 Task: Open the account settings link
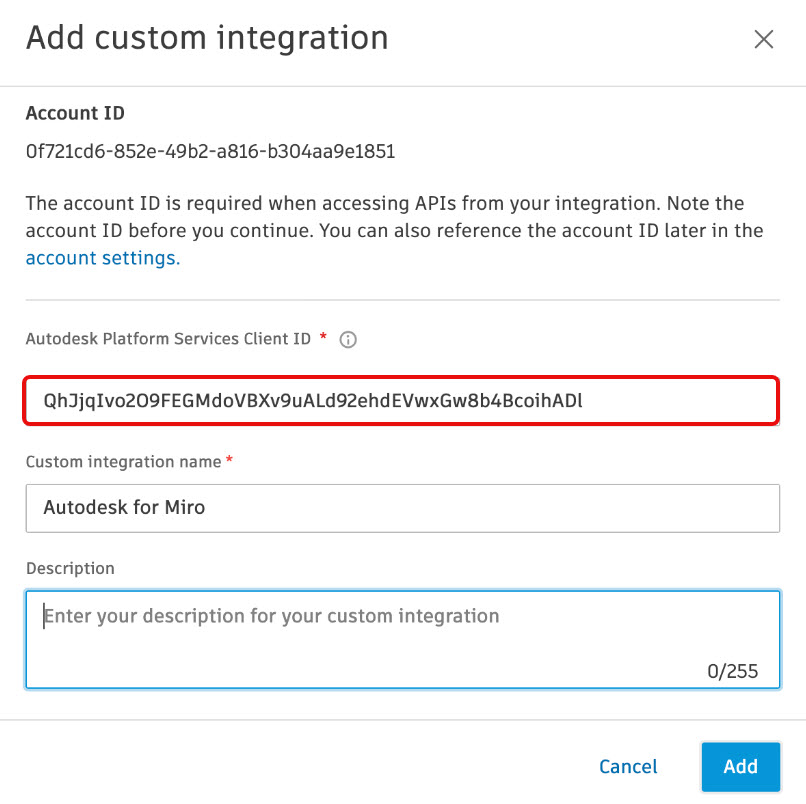pos(102,258)
